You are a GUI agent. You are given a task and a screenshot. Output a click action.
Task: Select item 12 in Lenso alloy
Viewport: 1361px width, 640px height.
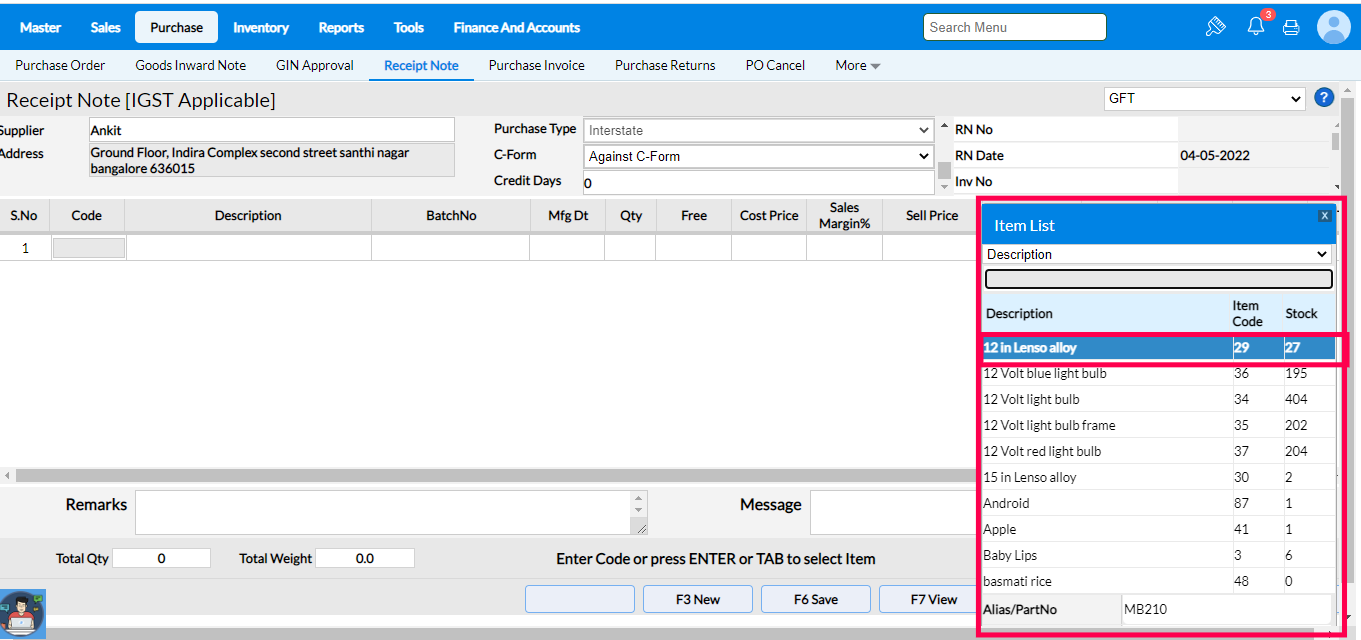[x=1158, y=348]
